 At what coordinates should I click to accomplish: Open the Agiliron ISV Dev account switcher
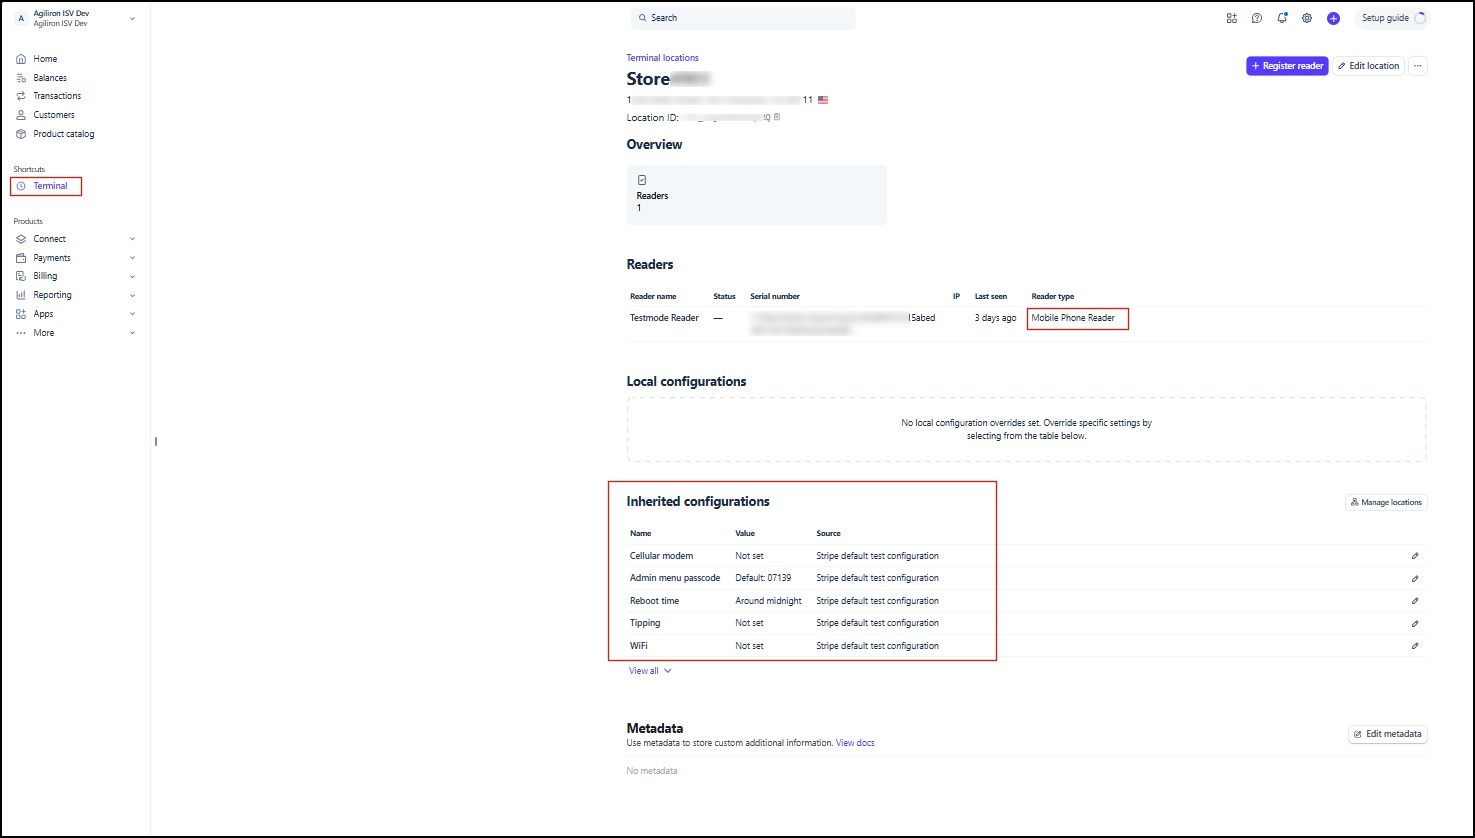click(x=76, y=18)
